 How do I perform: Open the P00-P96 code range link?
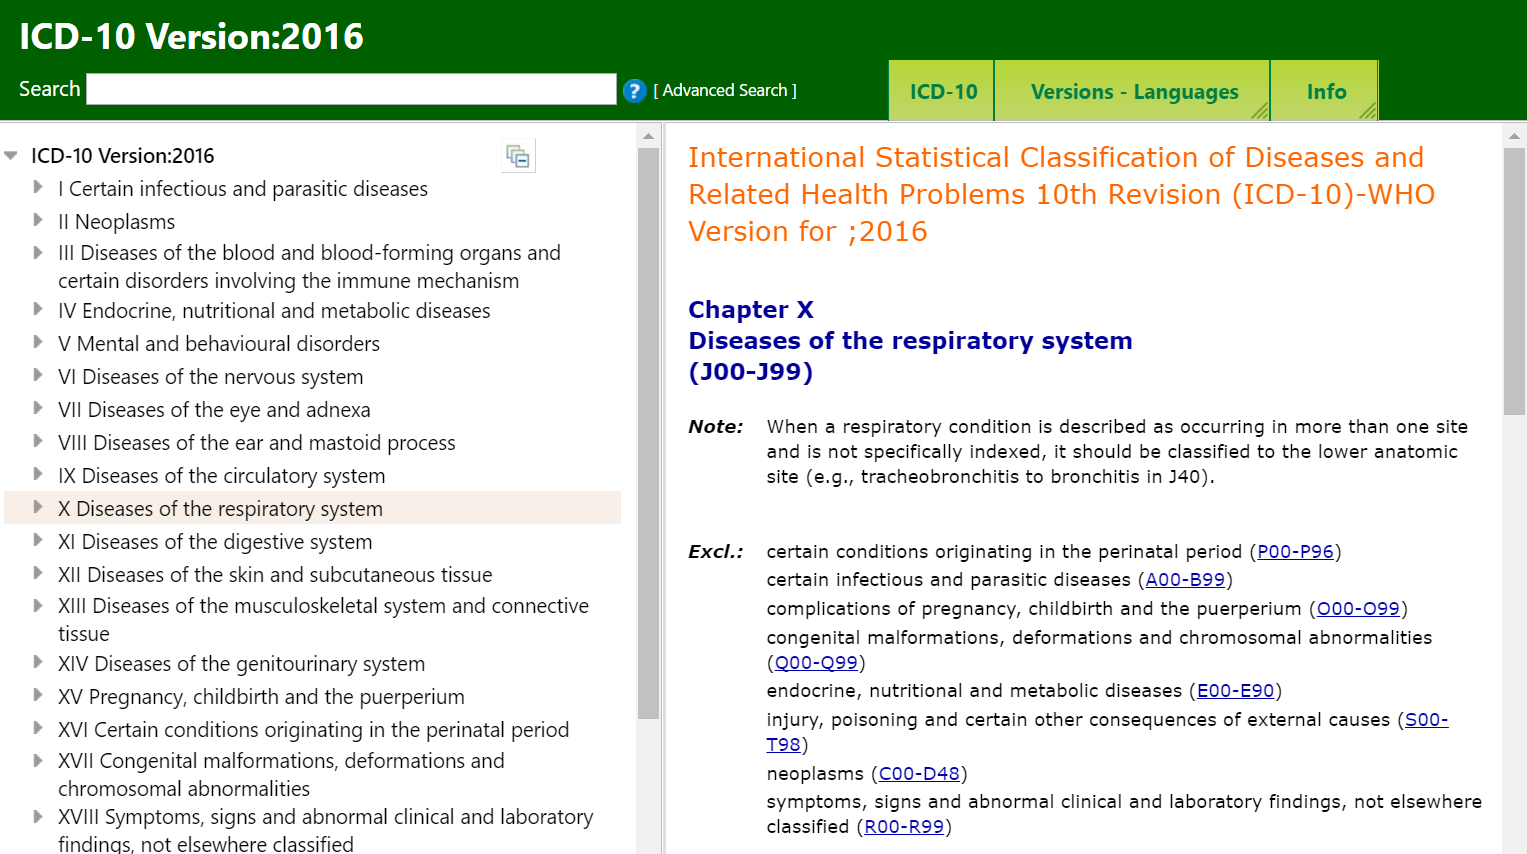point(1295,552)
